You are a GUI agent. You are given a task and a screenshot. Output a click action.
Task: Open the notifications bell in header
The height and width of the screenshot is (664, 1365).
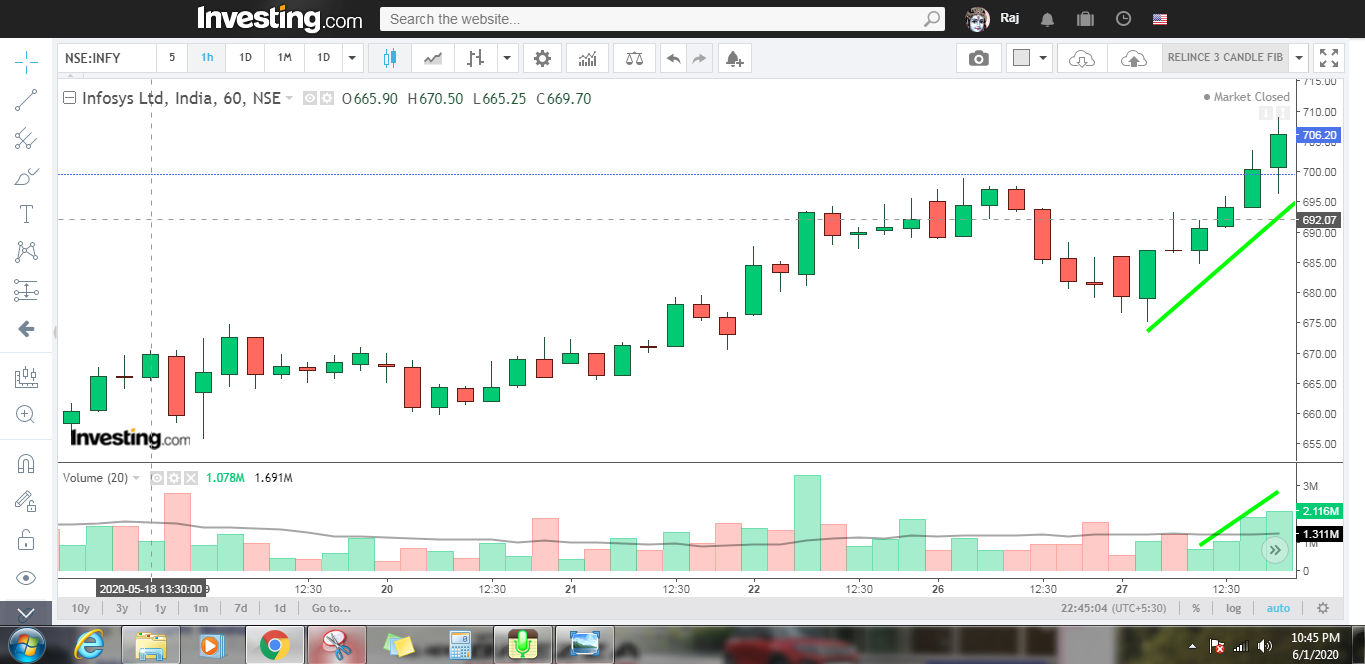(x=1048, y=19)
